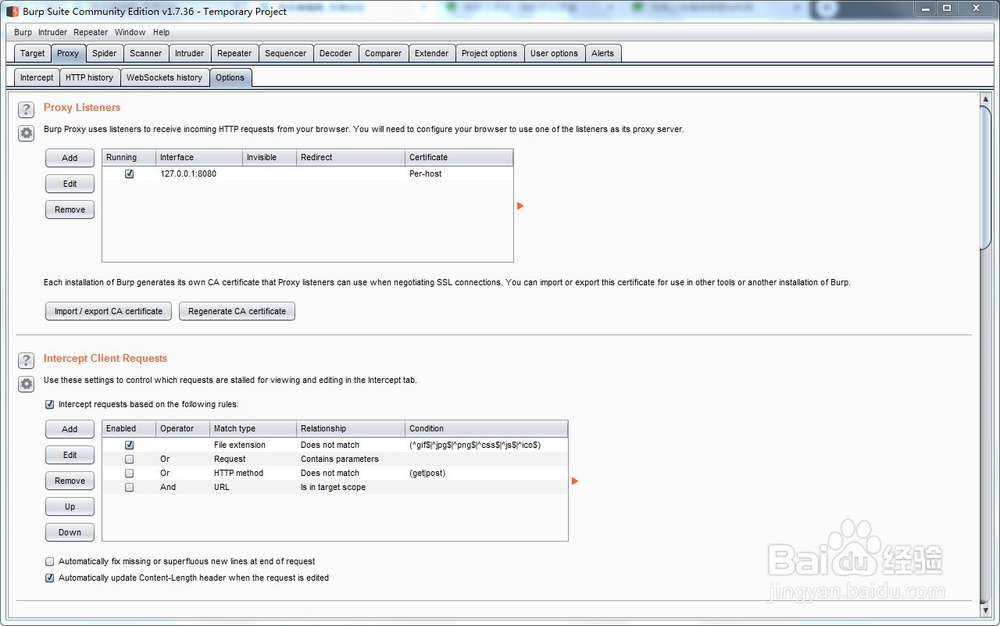Disable the File extension rule checkbox

click(129, 445)
